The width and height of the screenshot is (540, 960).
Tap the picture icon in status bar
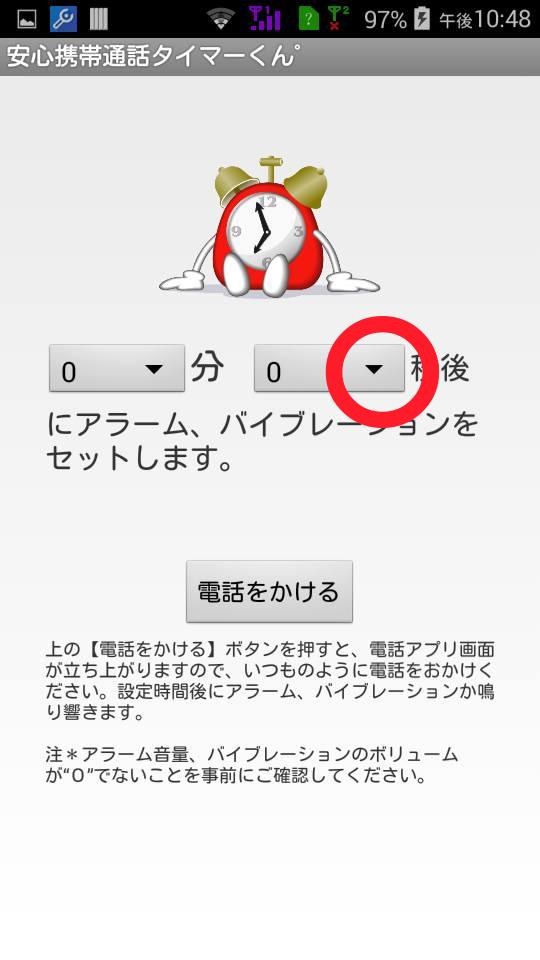(x=26, y=20)
